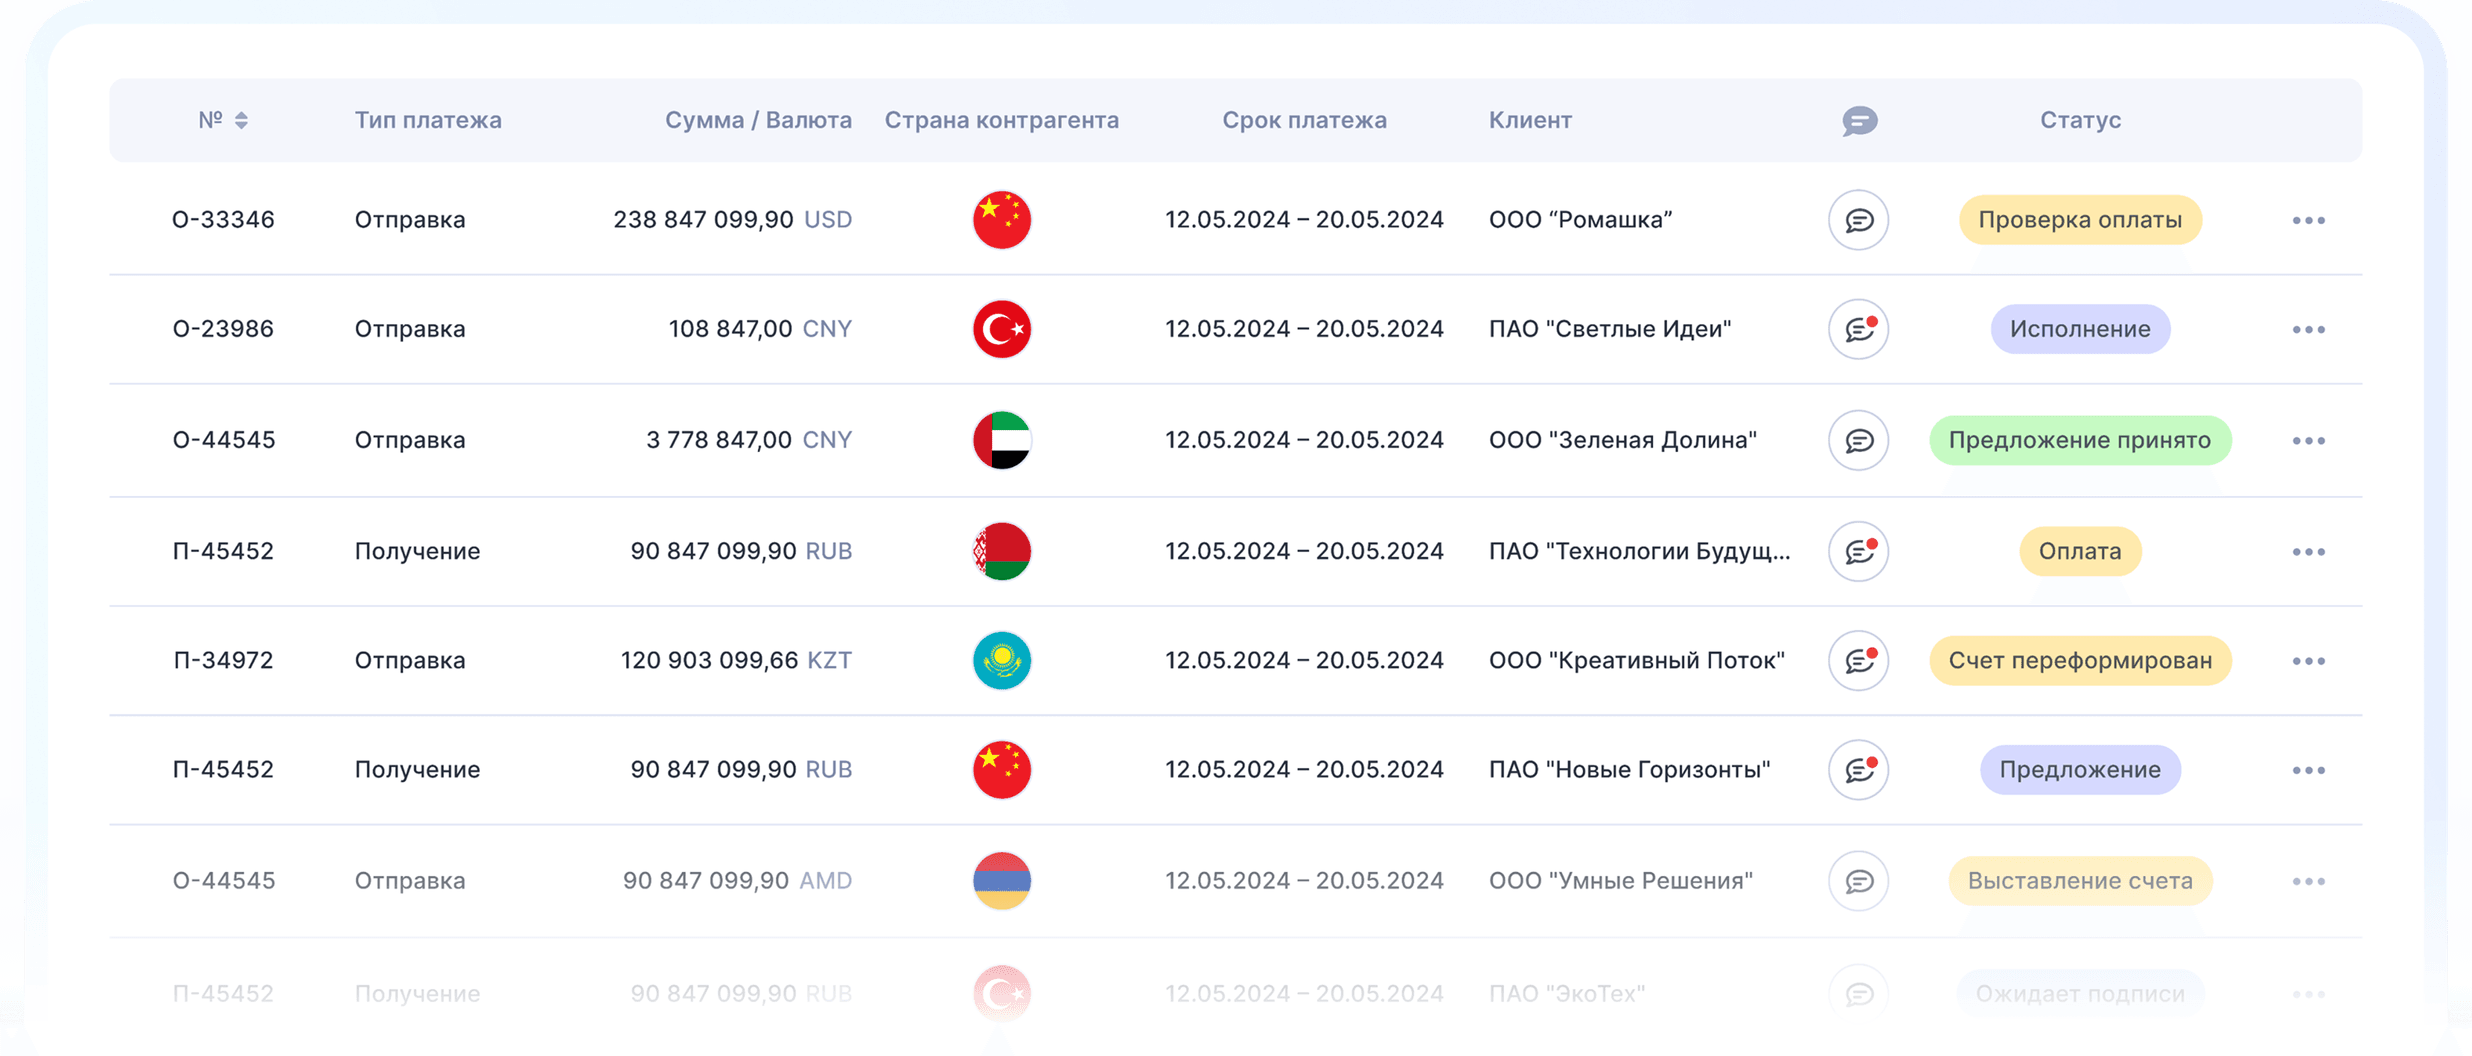This screenshot has height=1056, width=2472.
Task: Click client name ООО "Ромашка"
Action: [x=1580, y=220]
